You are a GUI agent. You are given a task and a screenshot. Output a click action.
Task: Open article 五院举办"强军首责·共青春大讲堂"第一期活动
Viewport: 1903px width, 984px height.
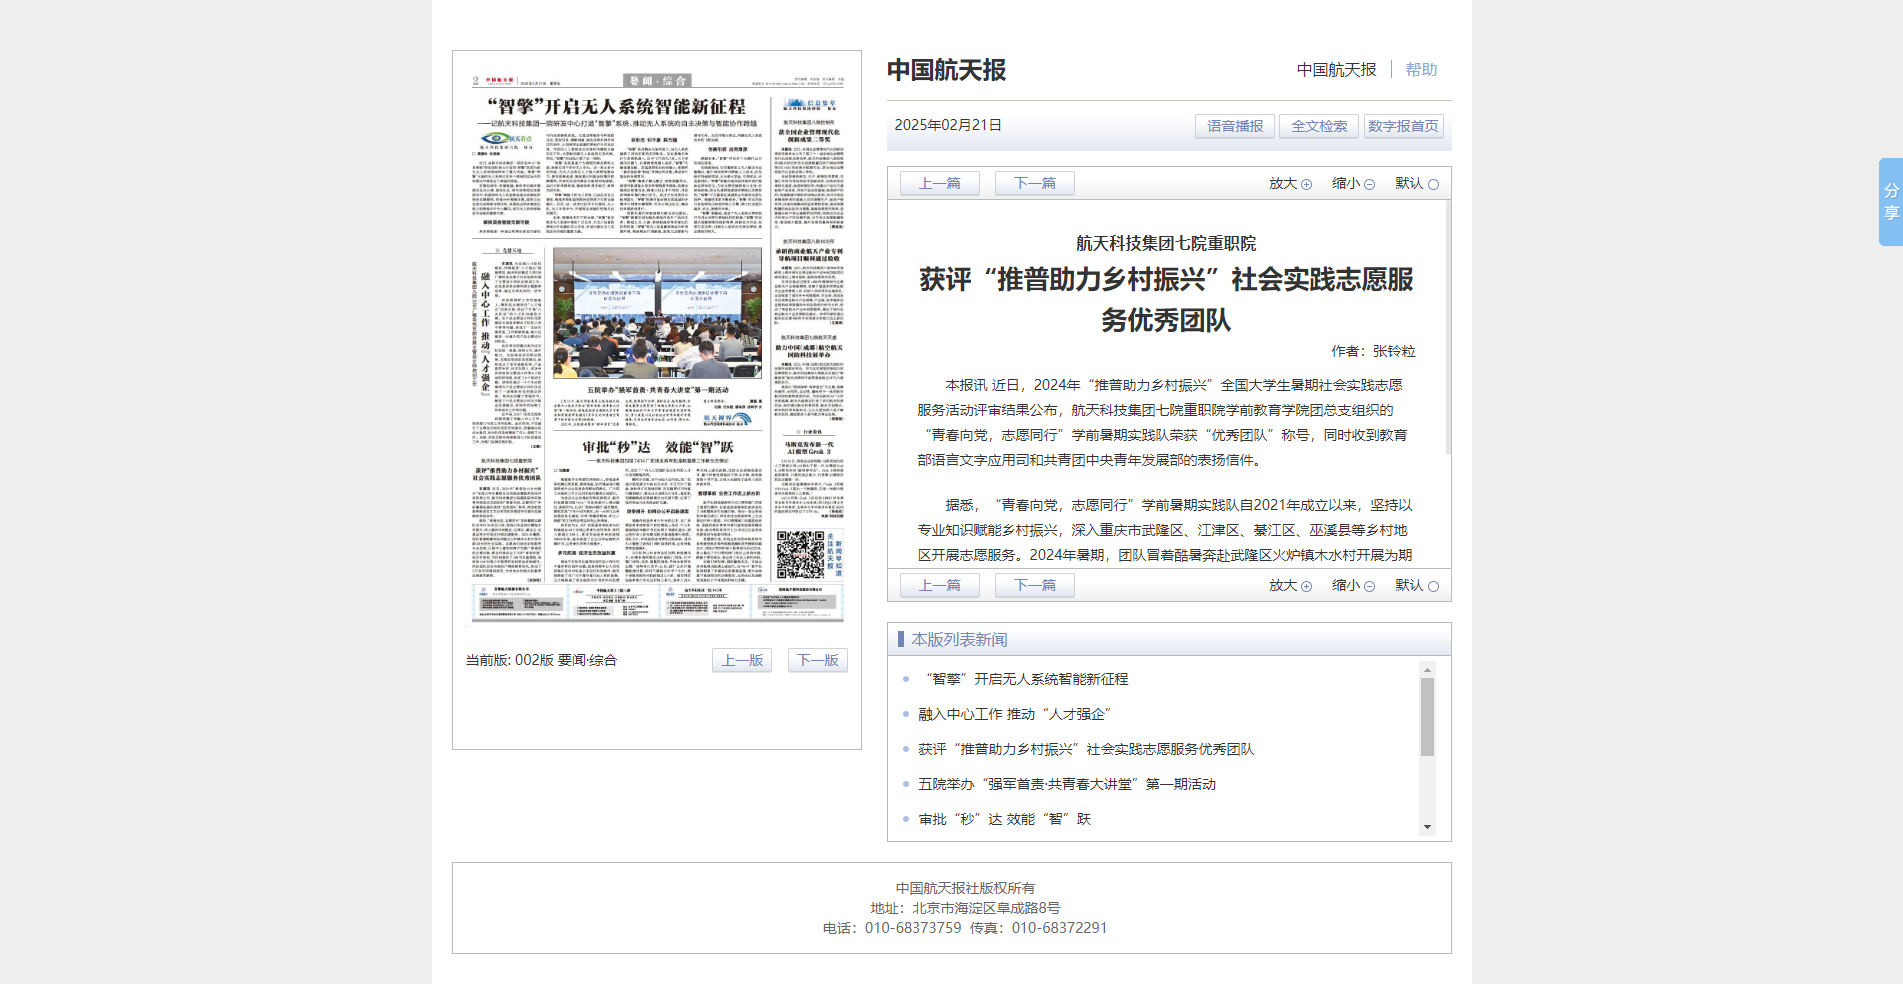1067,784
